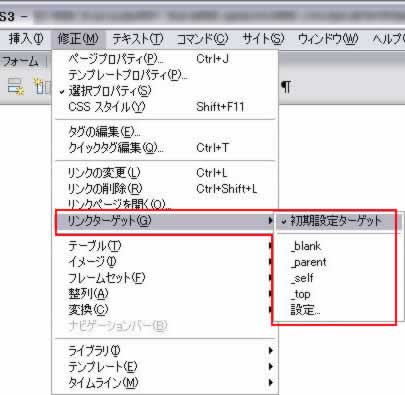
Task: Expand the フレームセット(F) submenu
Action: (x=165, y=278)
